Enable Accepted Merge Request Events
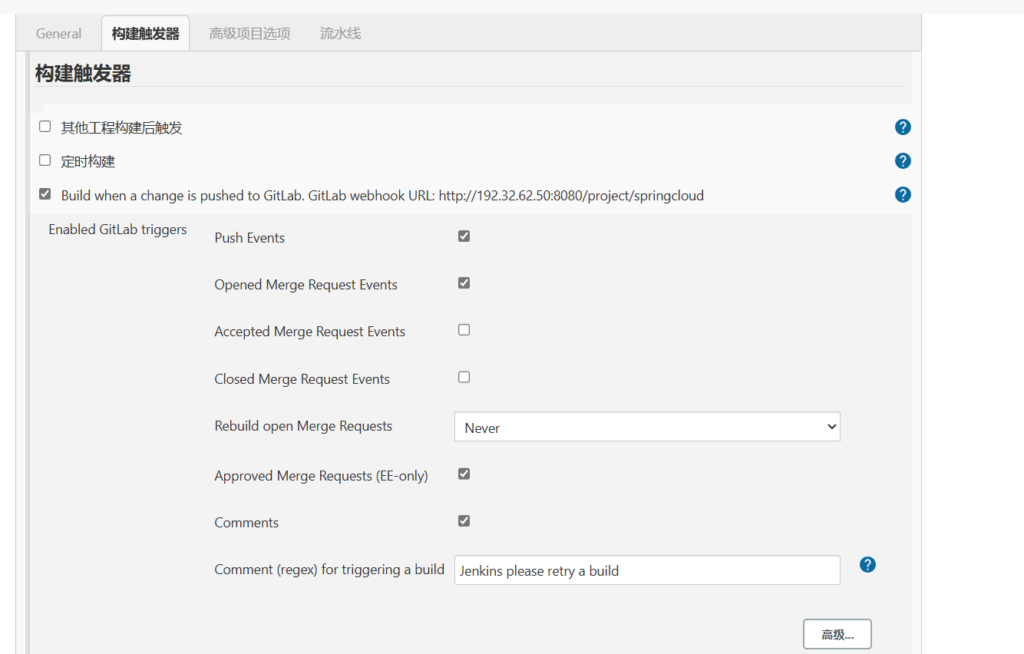Image resolution: width=1024 pixels, height=654 pixels. (x=464, y=330)
